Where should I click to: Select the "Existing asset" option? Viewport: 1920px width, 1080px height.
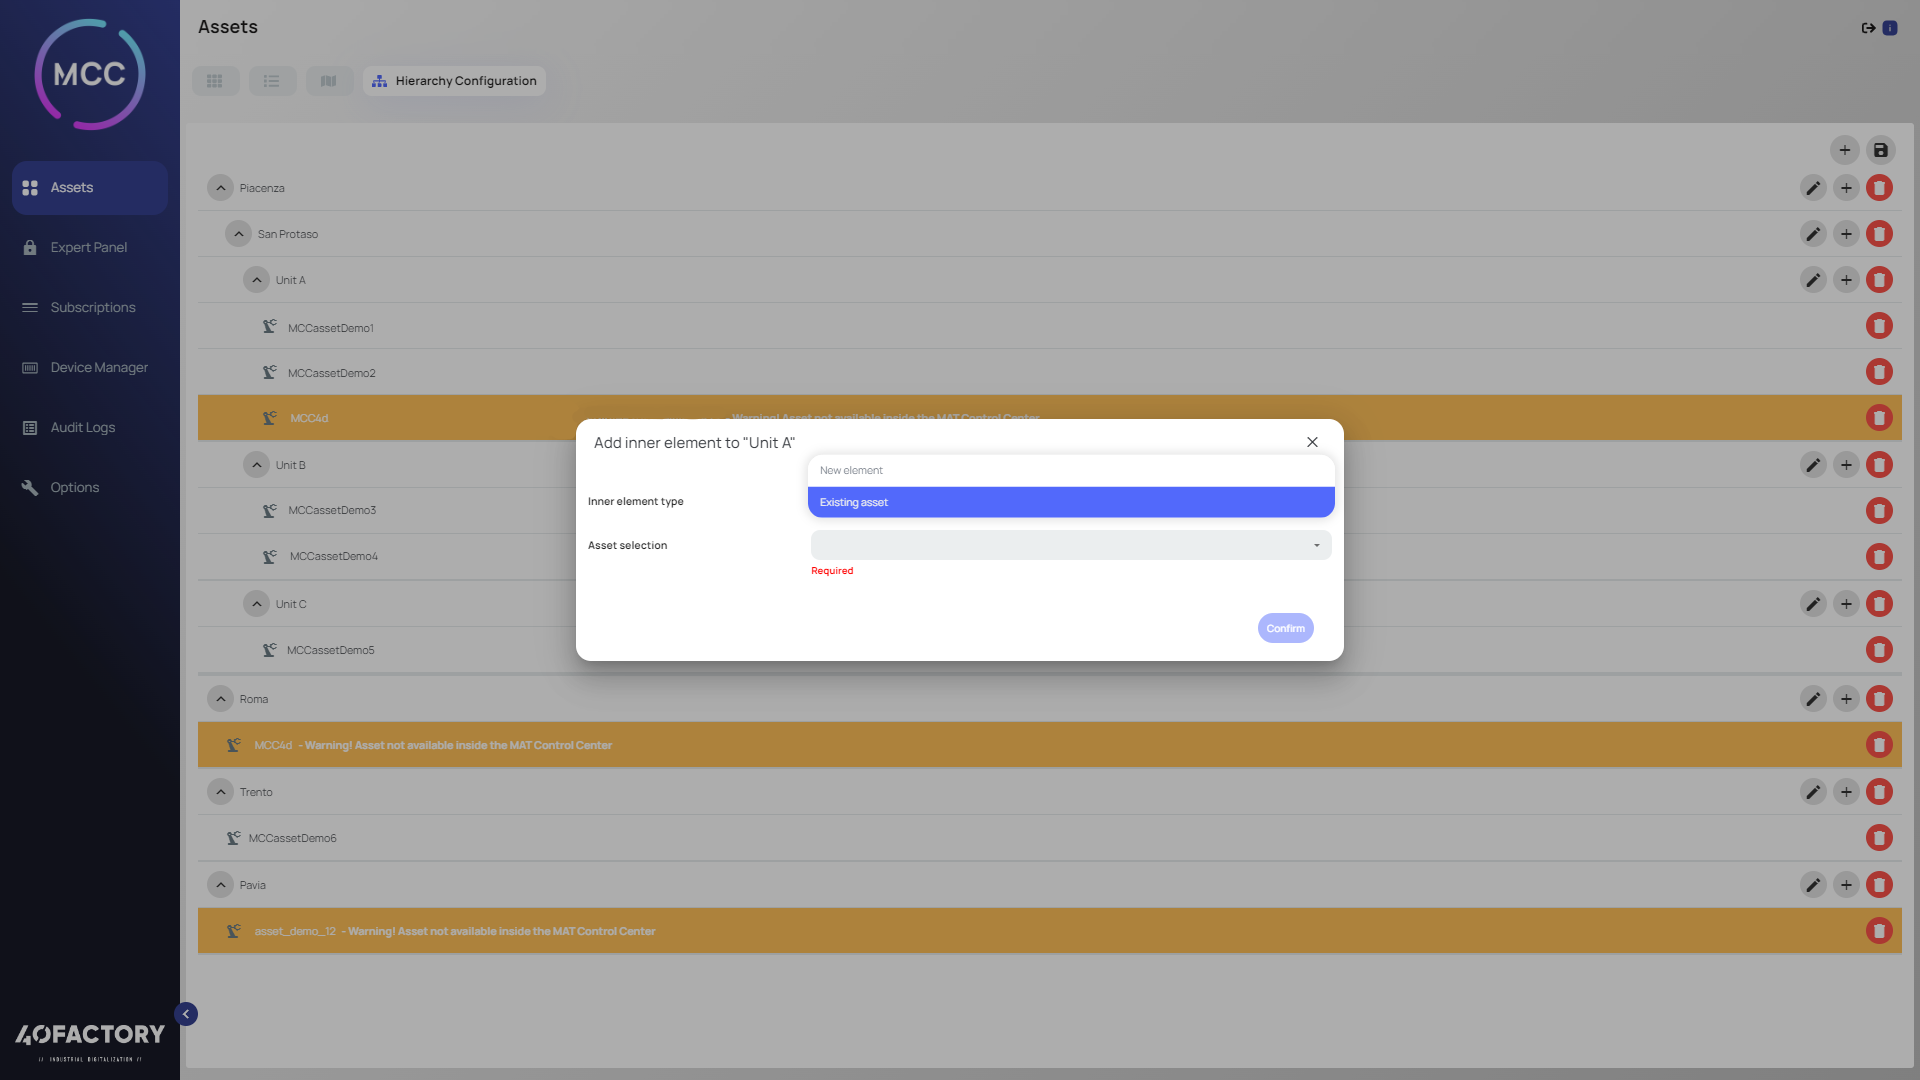pos(1070,502)
